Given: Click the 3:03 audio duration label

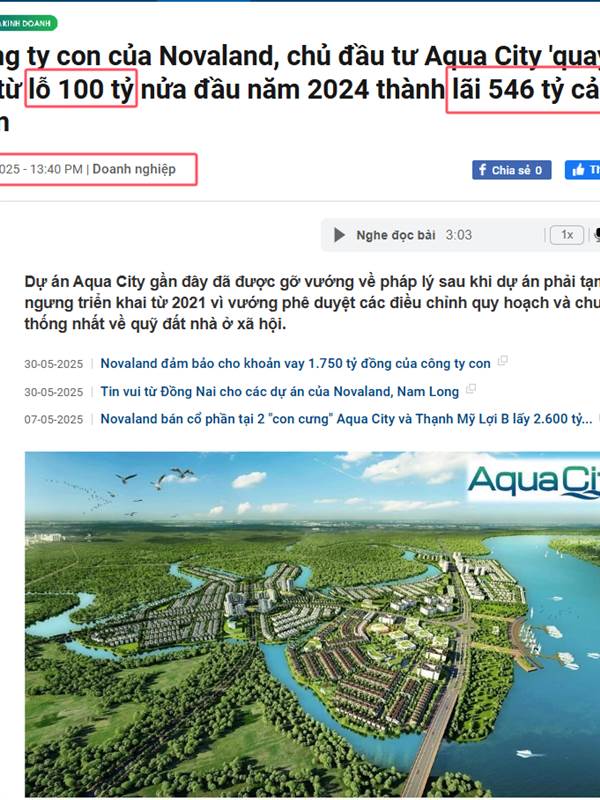Looking at the screenshot, I should coord(459,235).
